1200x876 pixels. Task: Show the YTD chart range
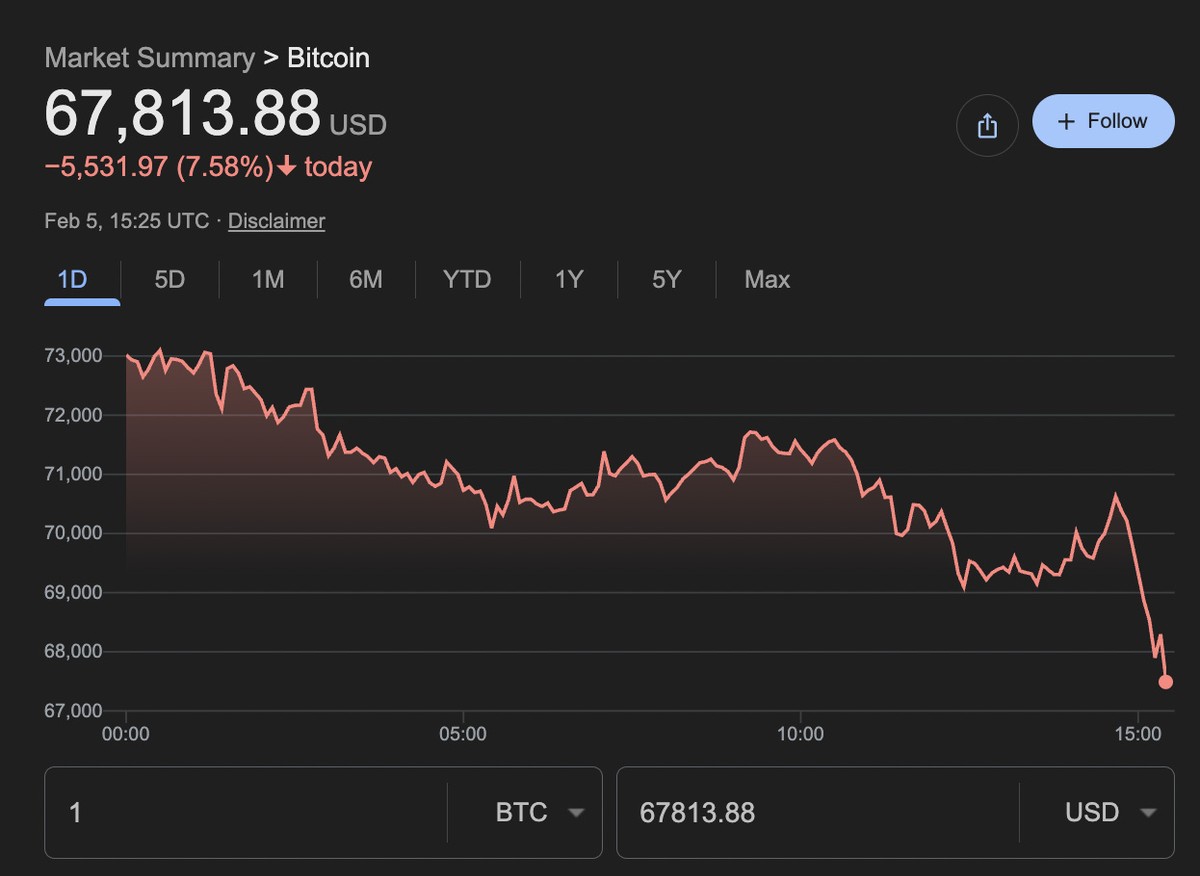pos(467,279)
